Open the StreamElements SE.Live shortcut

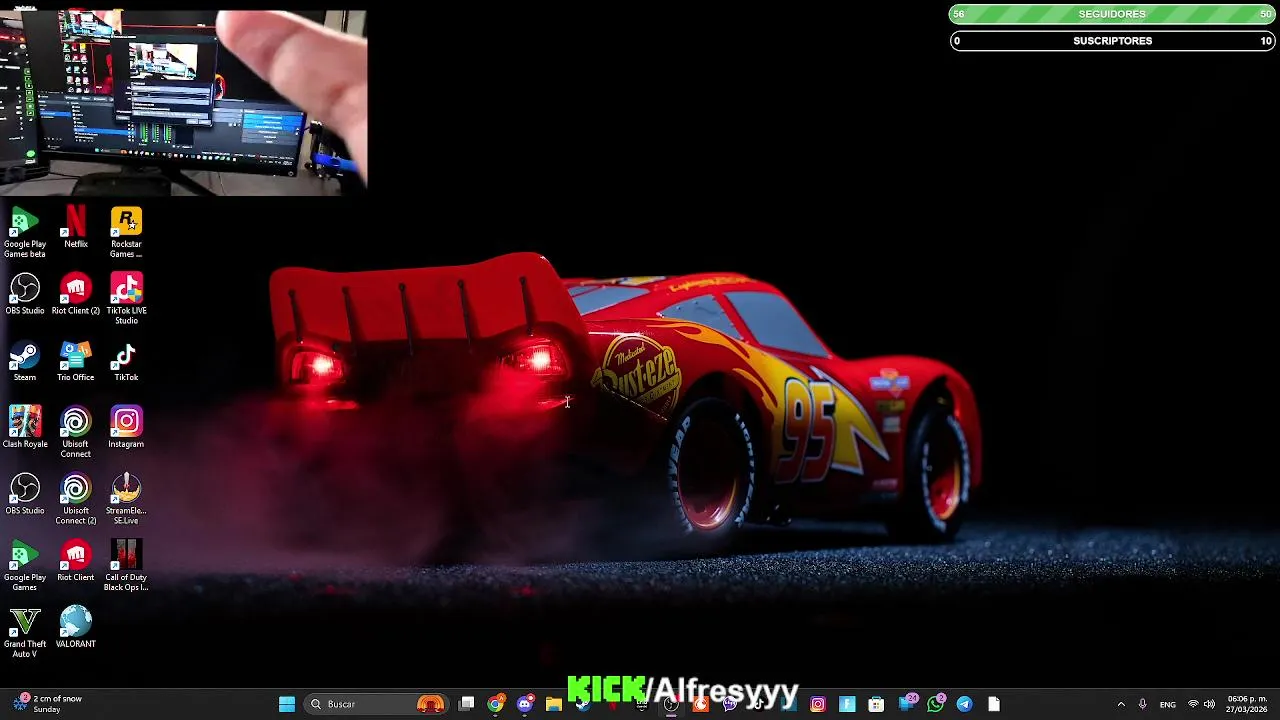(x=126, y=499)
